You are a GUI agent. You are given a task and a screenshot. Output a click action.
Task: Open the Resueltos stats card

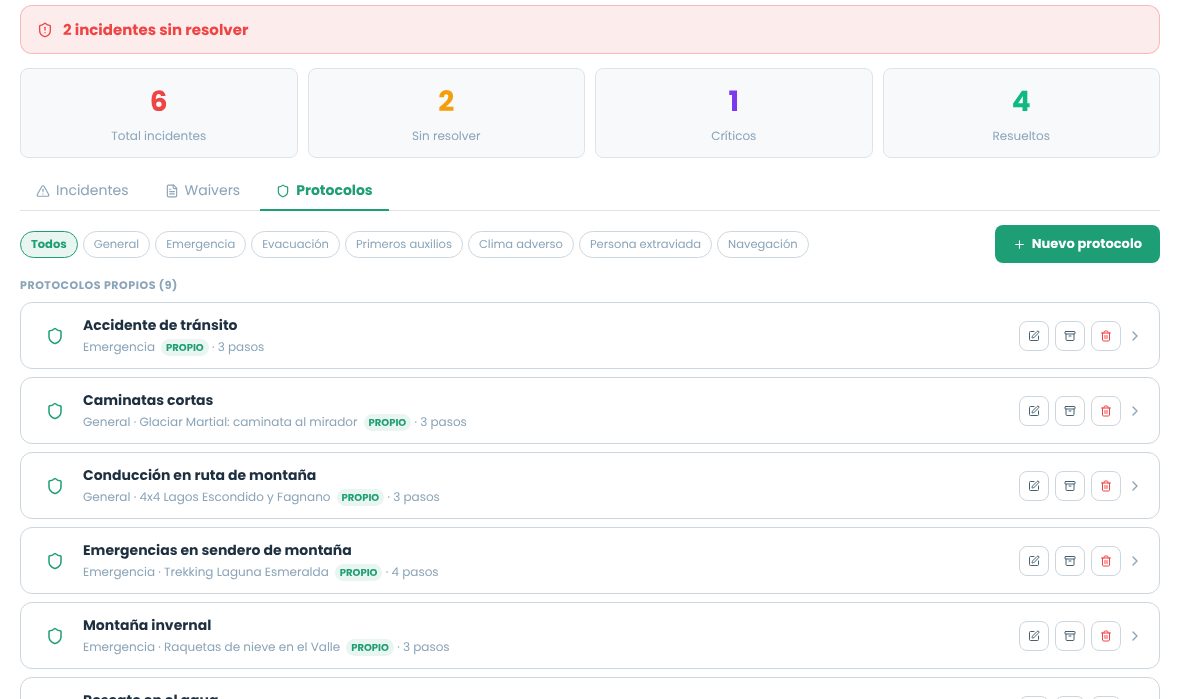coord(1021,113)
